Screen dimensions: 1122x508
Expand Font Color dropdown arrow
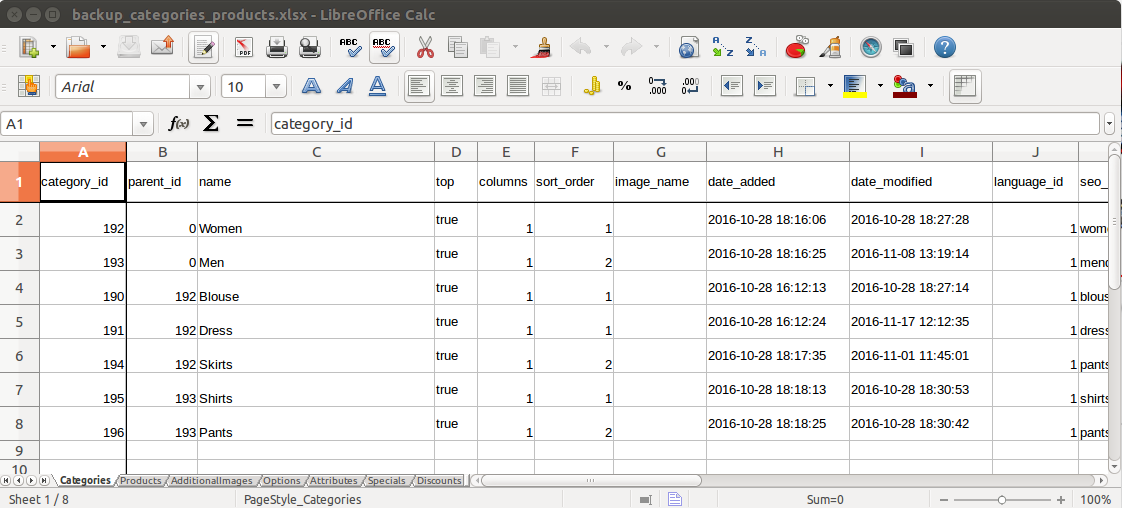pyautogui.click(x=930, y=87)
